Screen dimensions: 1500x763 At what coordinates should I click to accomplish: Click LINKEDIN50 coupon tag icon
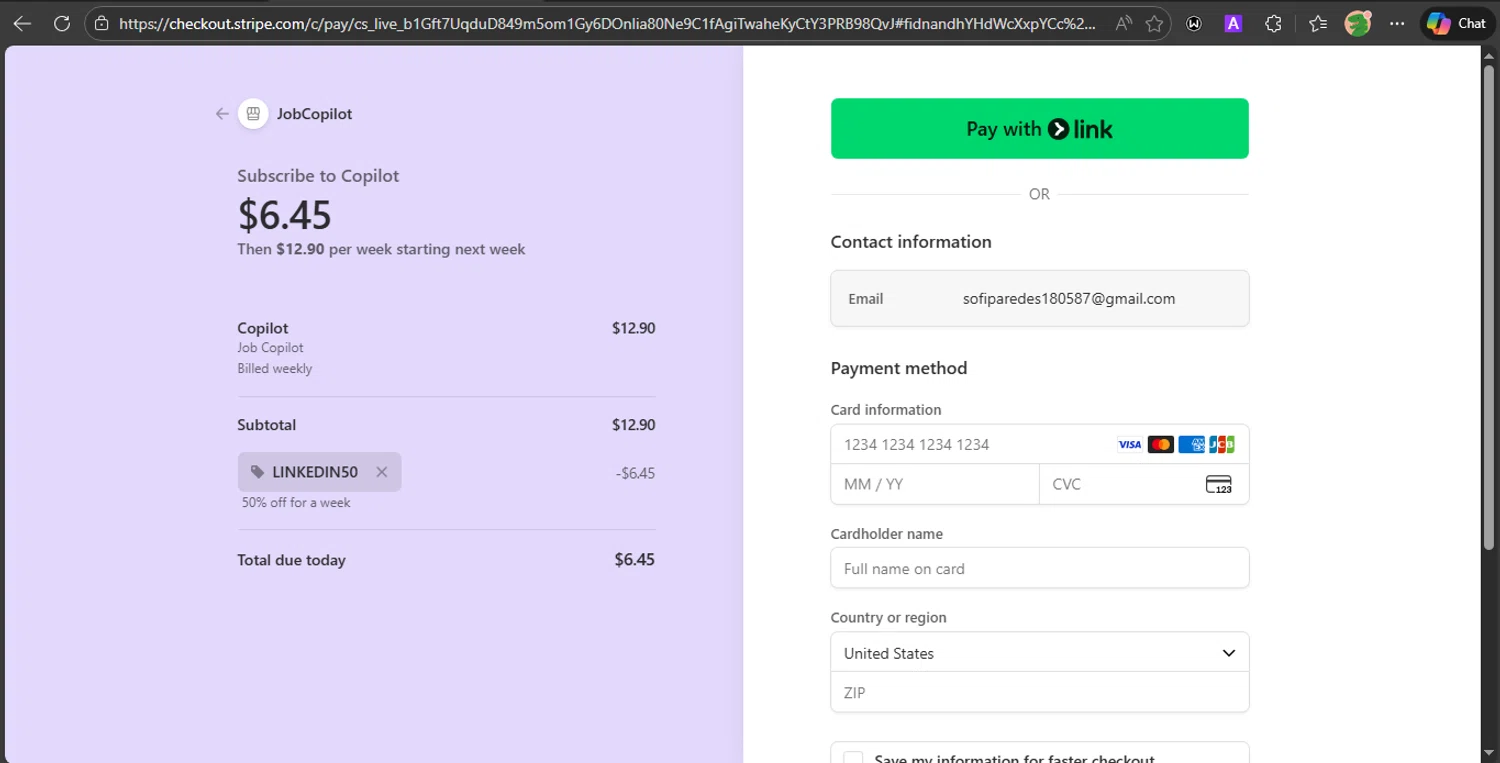pyautogui.click(x=257, y=472)
